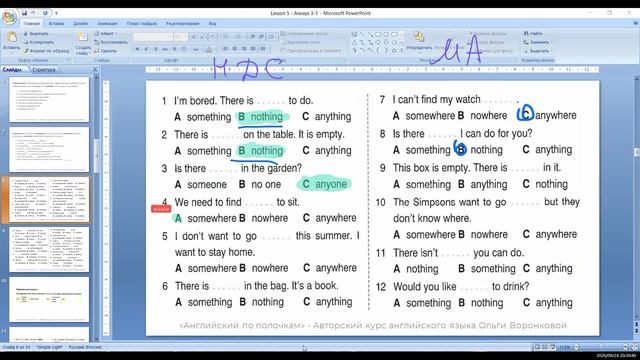Align text right

(244, 49)
